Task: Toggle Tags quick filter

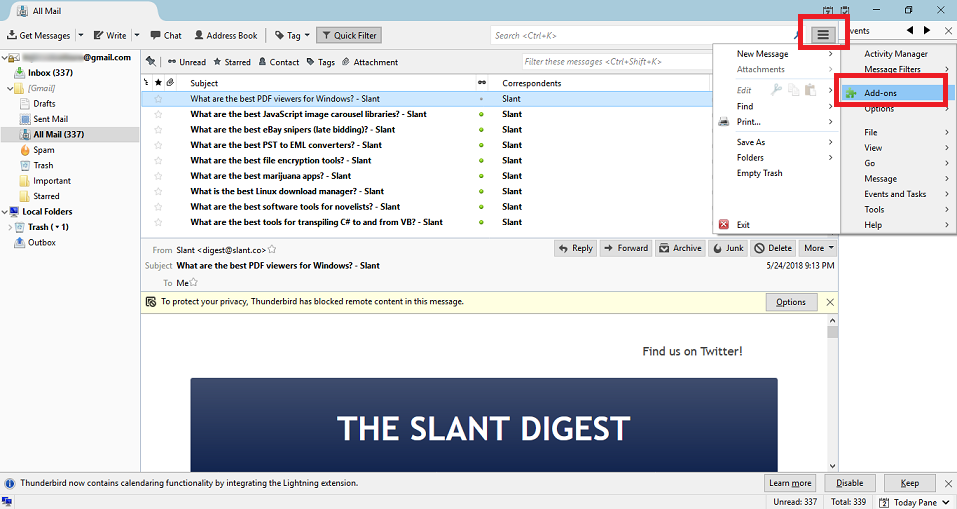Action: pyautogui.click(x=320, y=62)
